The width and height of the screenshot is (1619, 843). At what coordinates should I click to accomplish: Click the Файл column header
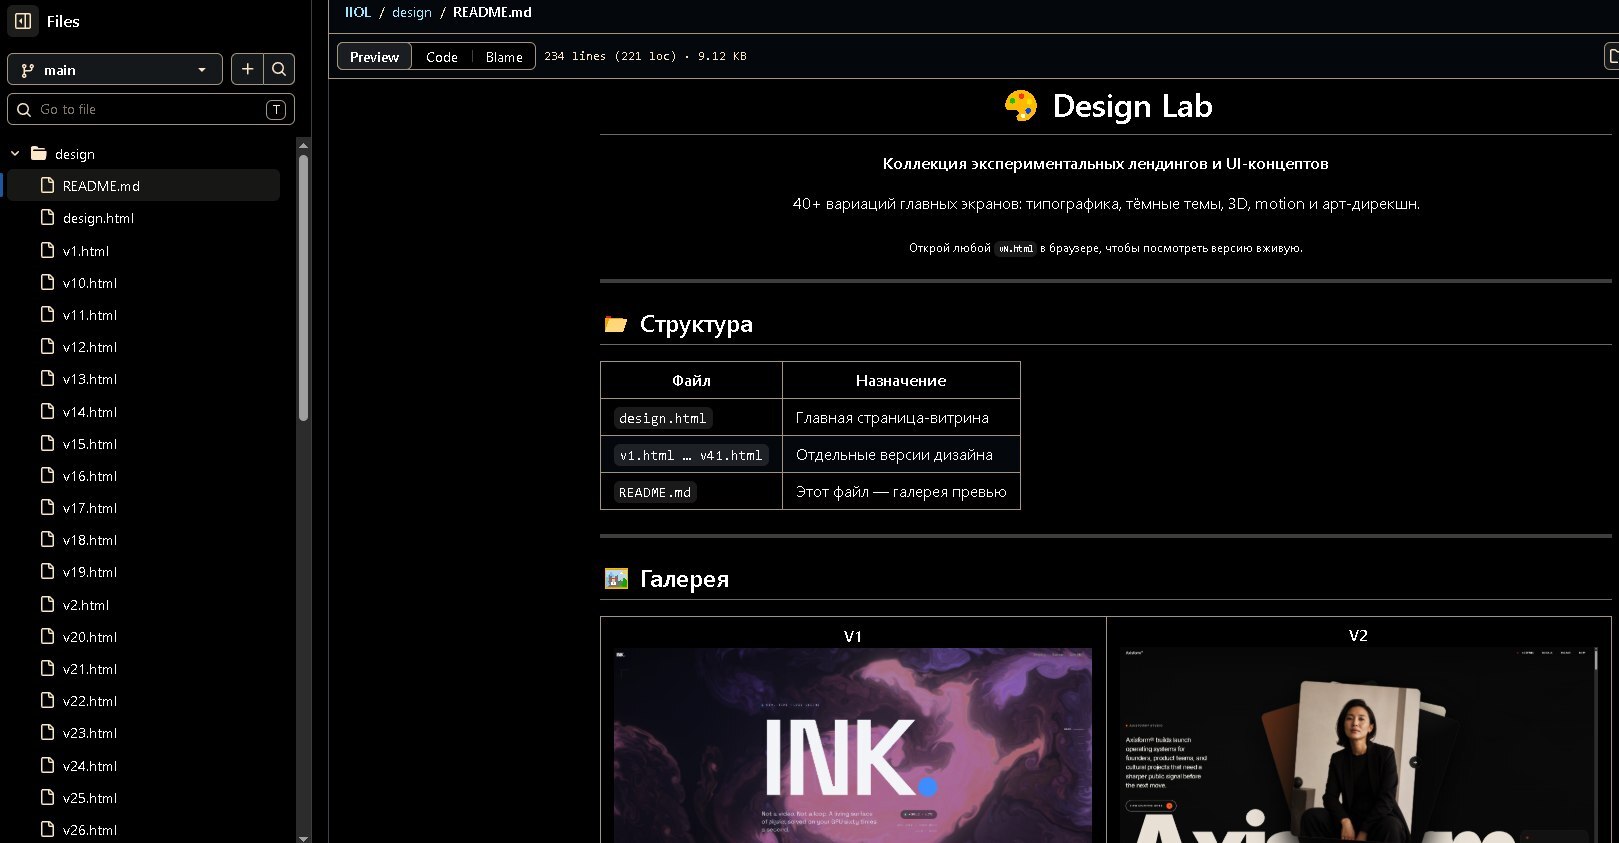(x=691, y=380)
